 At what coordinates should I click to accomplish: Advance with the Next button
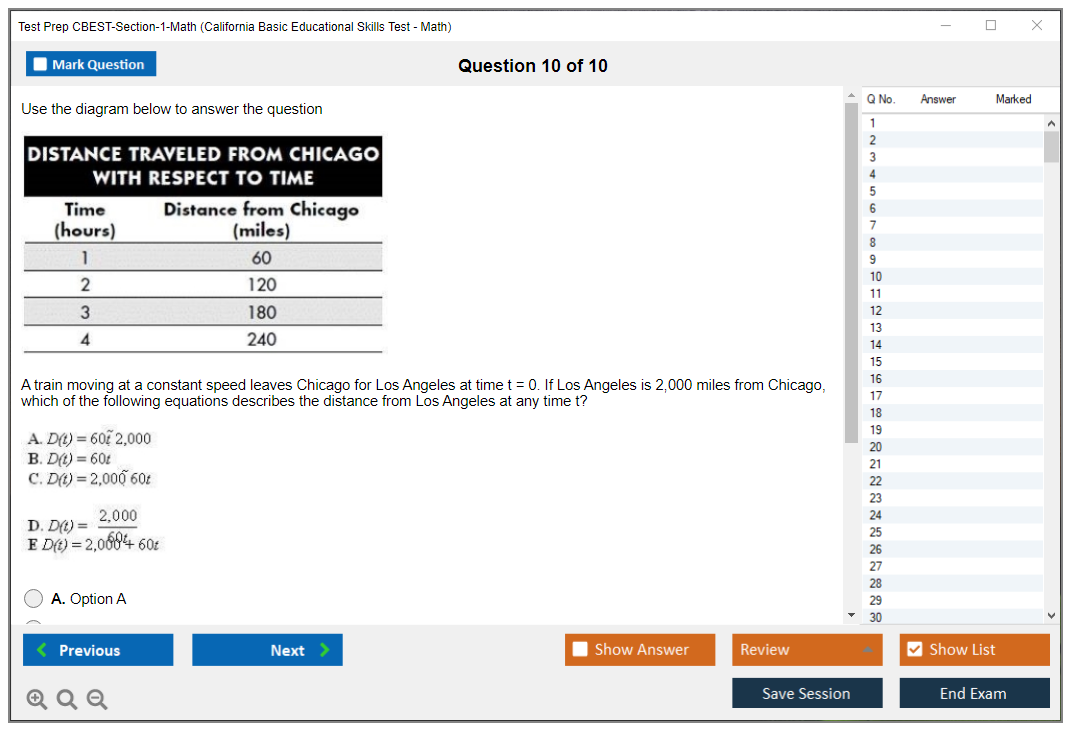point(267,650)
